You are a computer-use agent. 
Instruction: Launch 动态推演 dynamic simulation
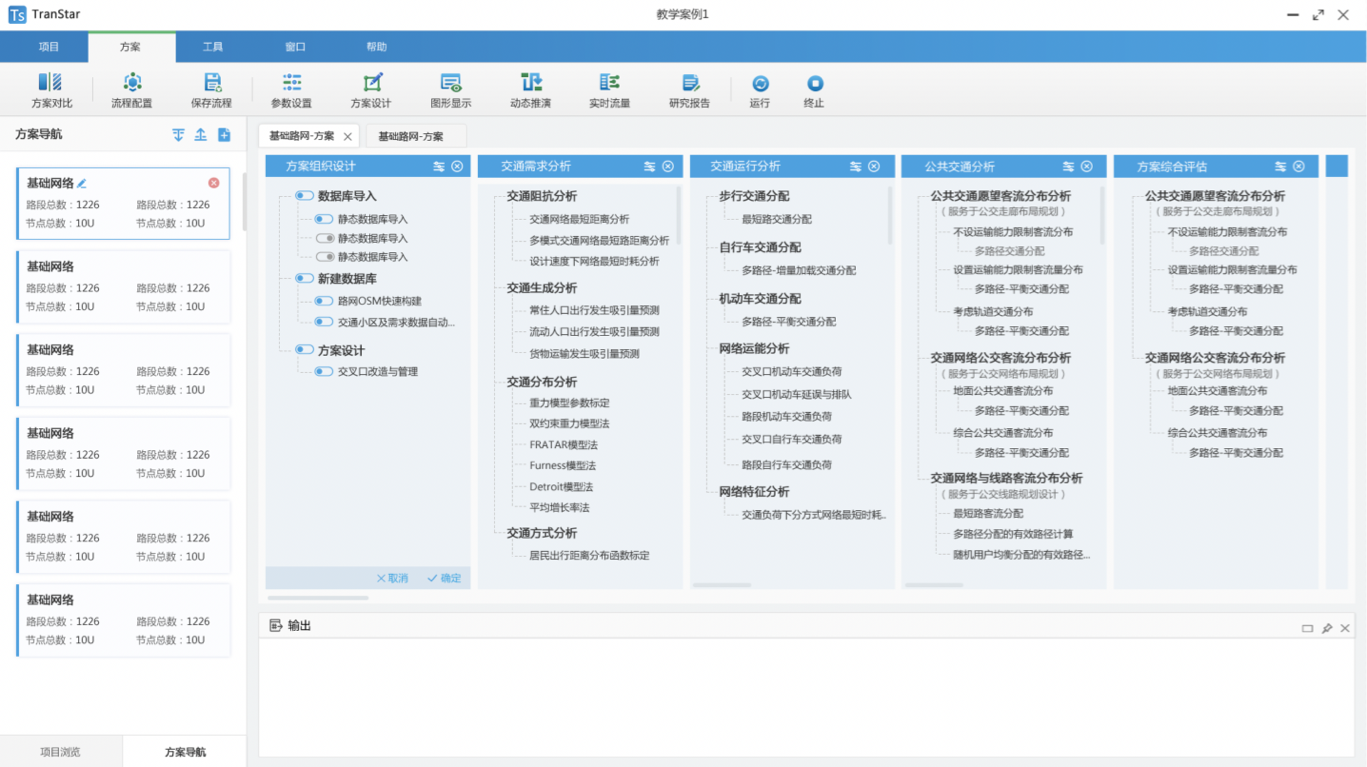[531, 90]
